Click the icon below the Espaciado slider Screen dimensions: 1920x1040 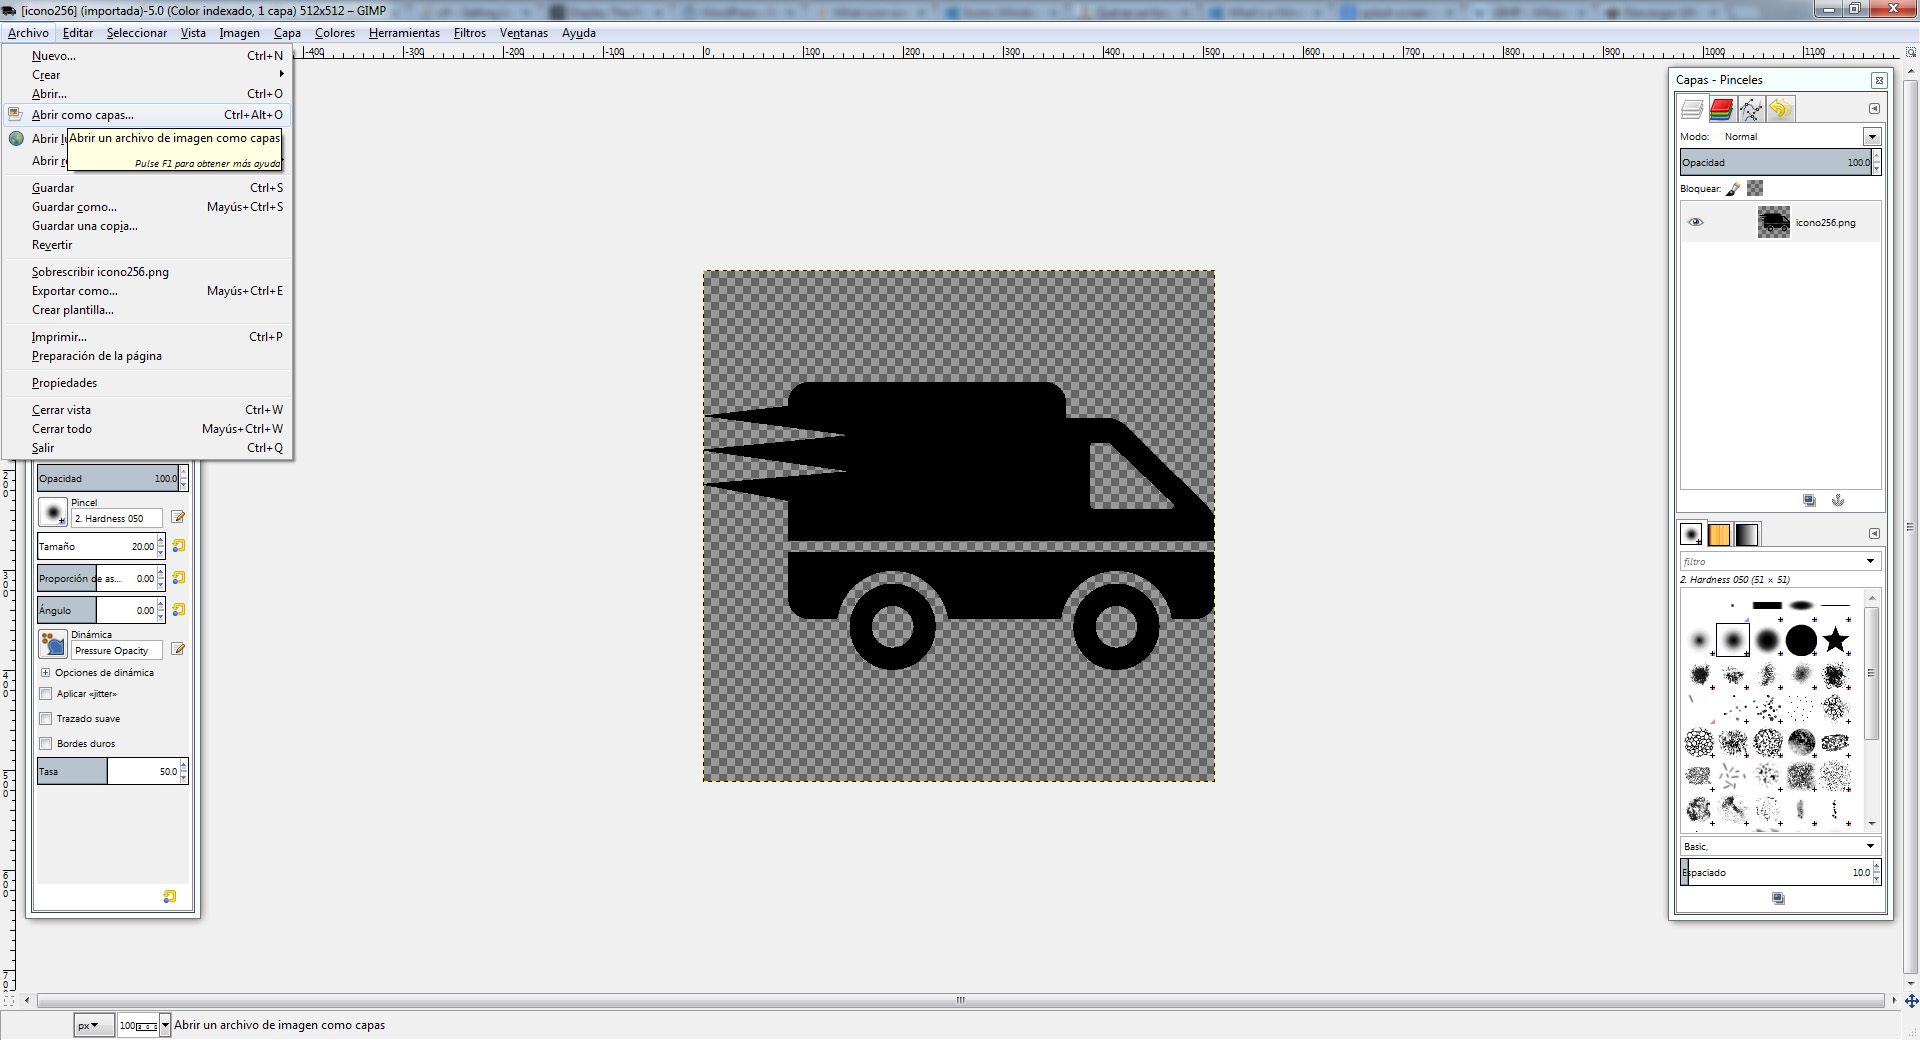(1778, 898)
